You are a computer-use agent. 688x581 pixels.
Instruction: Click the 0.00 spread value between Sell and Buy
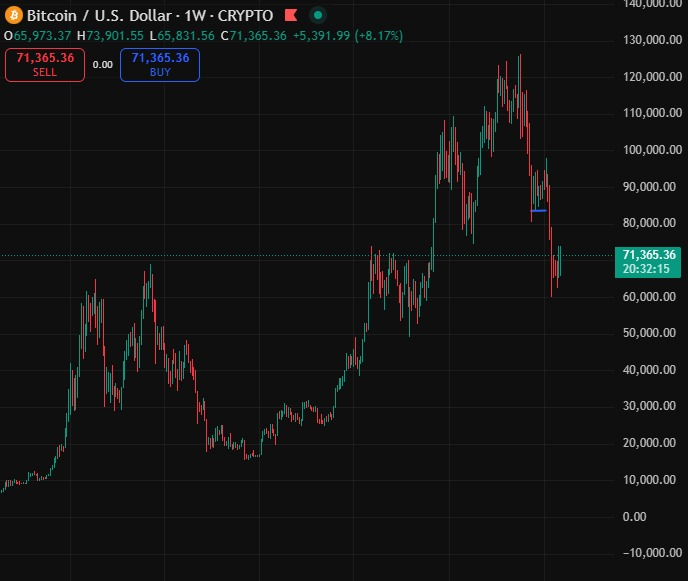[103, 65]
